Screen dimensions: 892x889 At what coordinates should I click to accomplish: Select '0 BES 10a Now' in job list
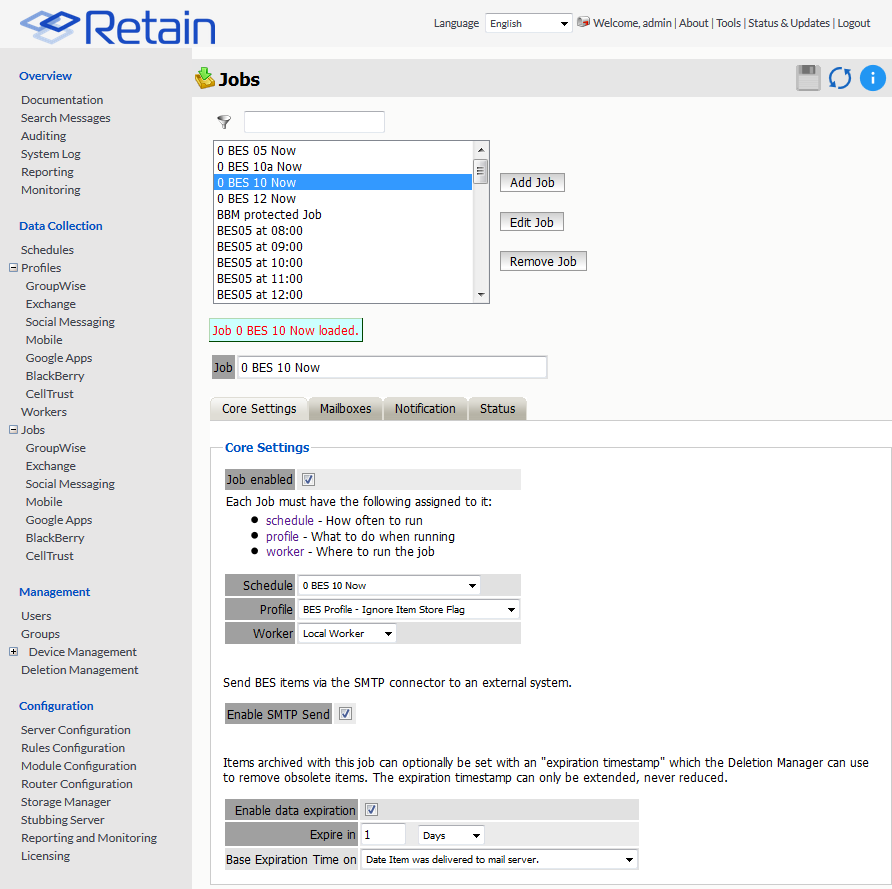tap(343, 167)
